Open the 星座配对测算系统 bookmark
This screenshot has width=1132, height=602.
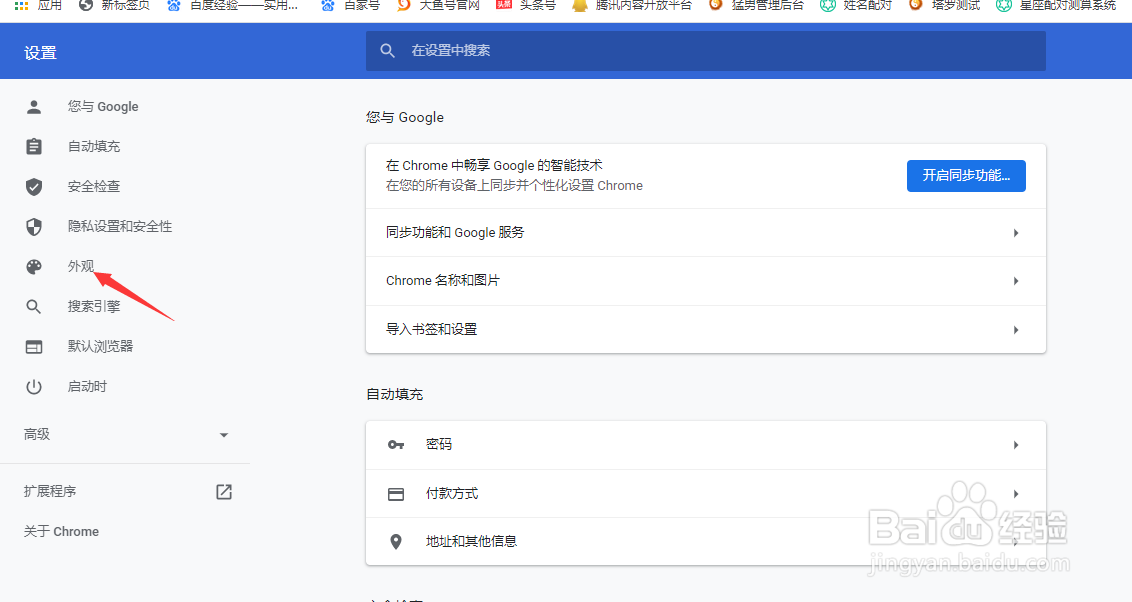pyautogui.click(x=1055, y=5)
